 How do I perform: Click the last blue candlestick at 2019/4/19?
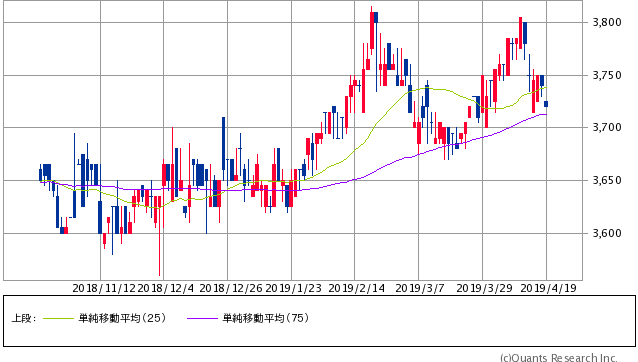[x=546, y=104]
